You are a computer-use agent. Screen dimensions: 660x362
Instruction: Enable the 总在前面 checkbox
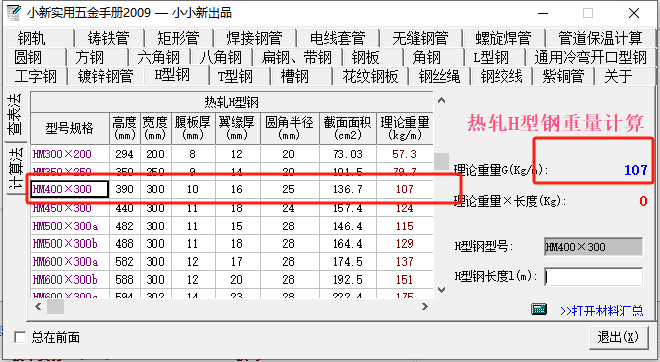[20, 337]
